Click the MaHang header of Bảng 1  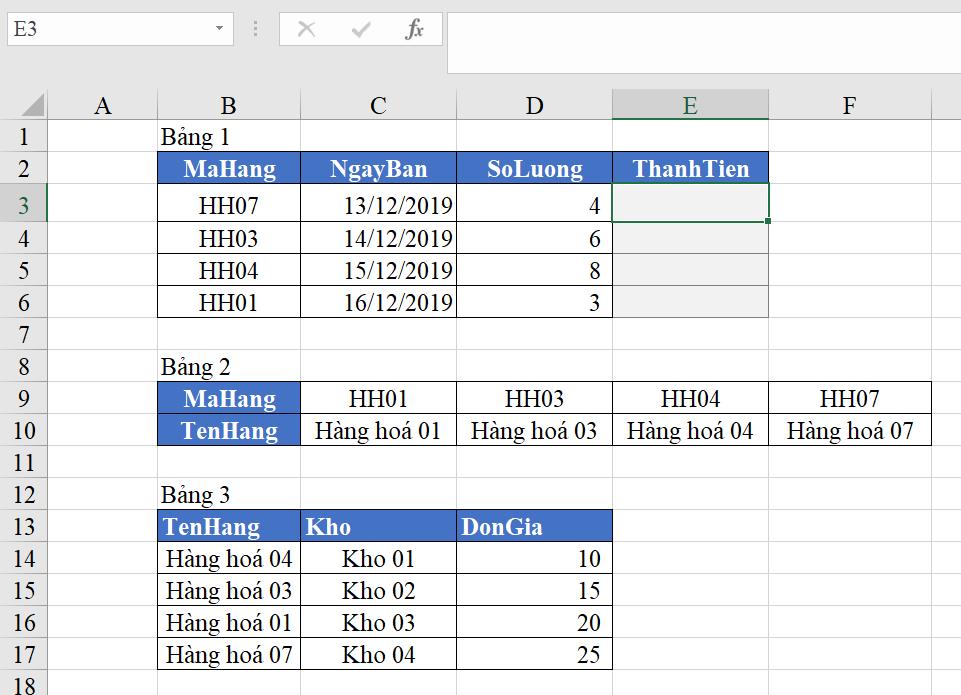point(227,168)
